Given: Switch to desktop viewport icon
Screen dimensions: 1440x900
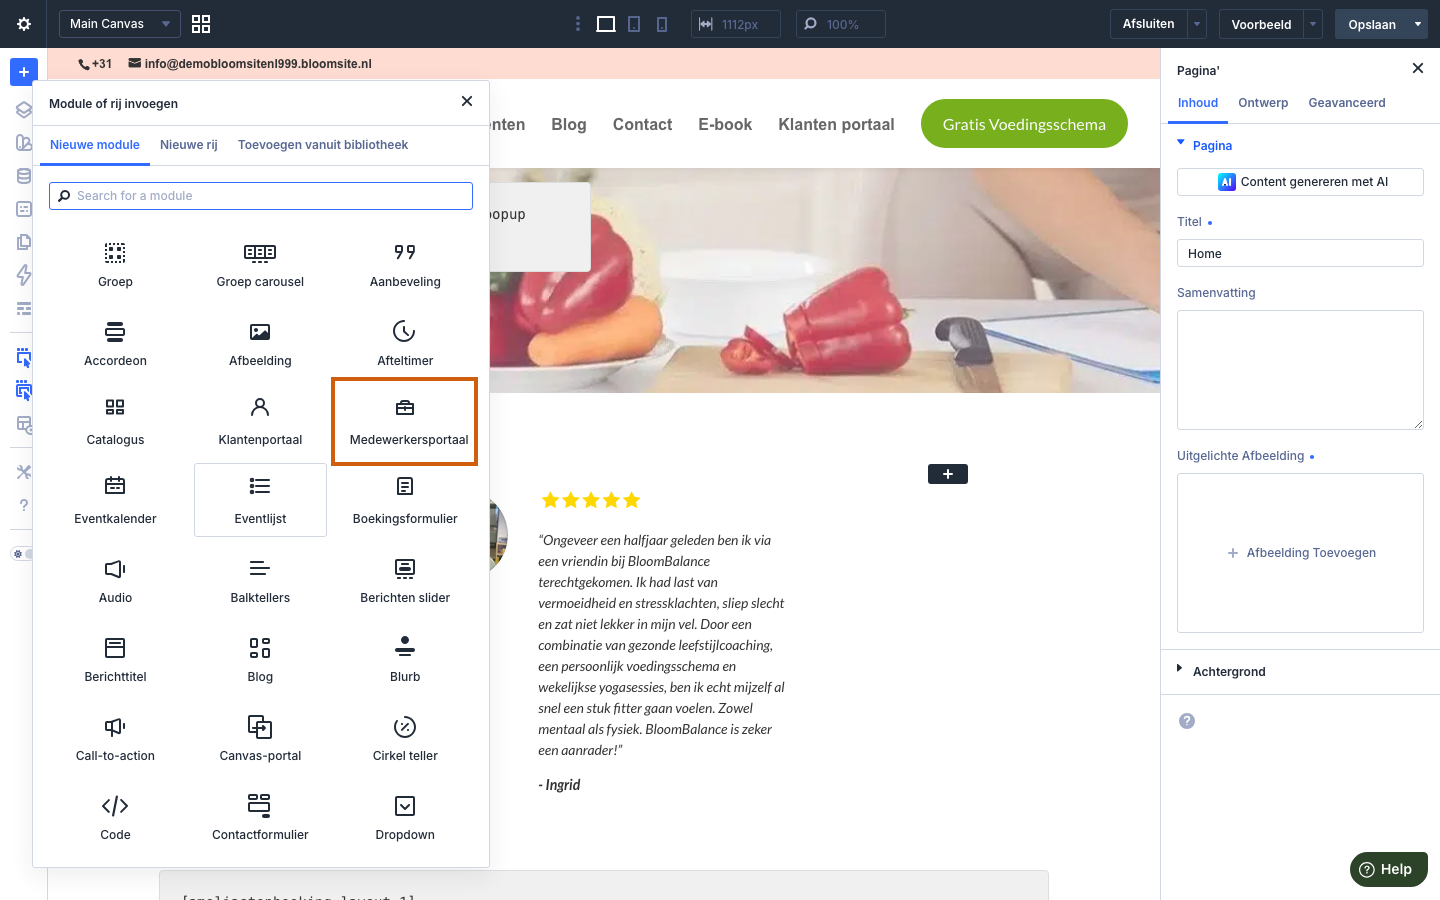Looking at the screenshot, I should 606,24.
